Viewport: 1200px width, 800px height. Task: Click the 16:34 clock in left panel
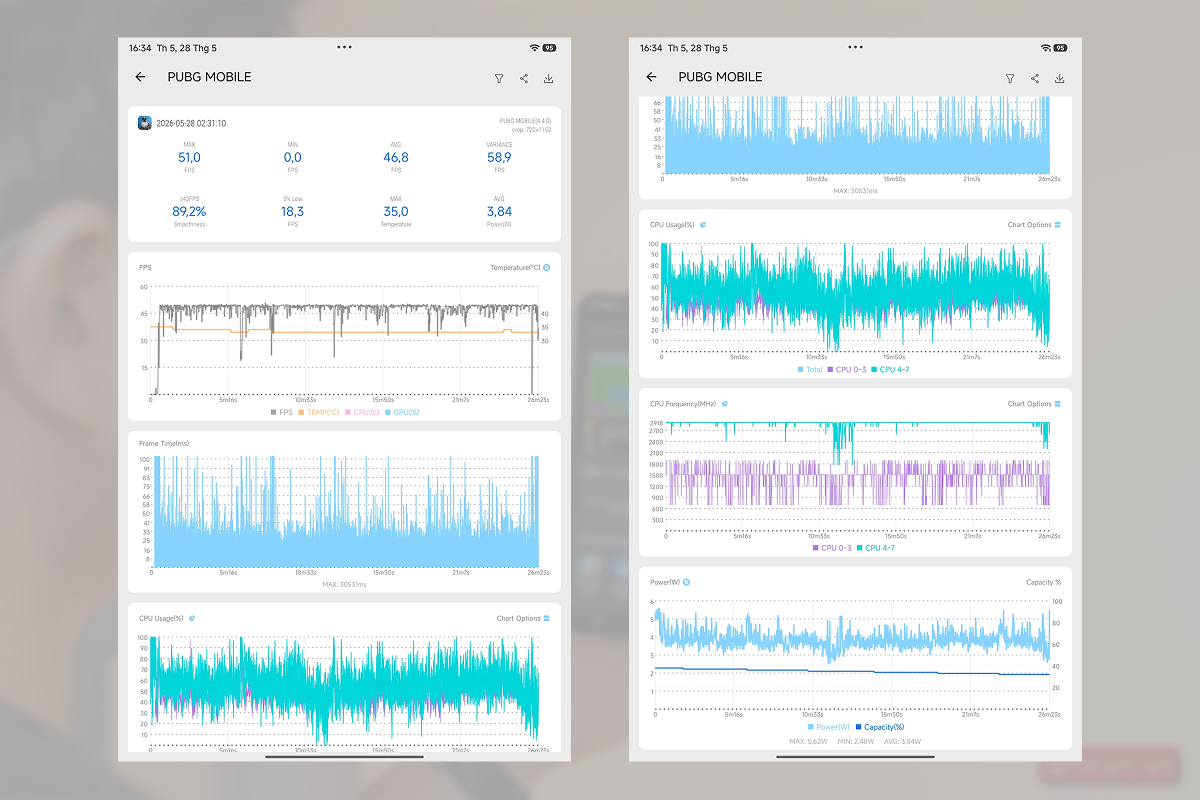tap(139, 47)
